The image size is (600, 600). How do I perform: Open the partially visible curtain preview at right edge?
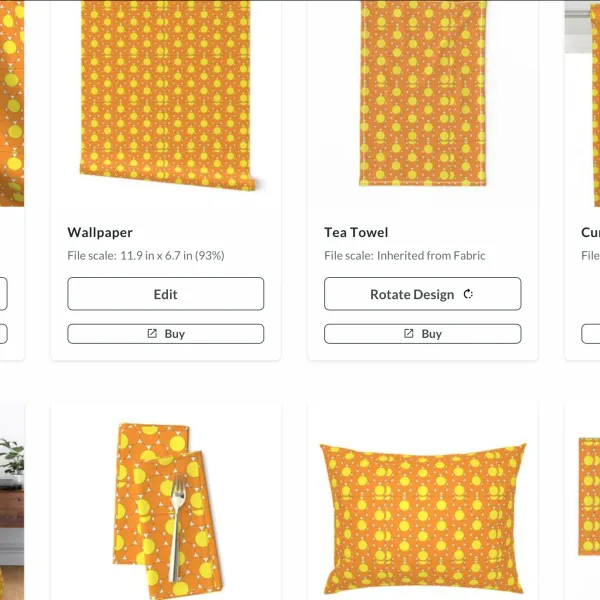(582, 103)
